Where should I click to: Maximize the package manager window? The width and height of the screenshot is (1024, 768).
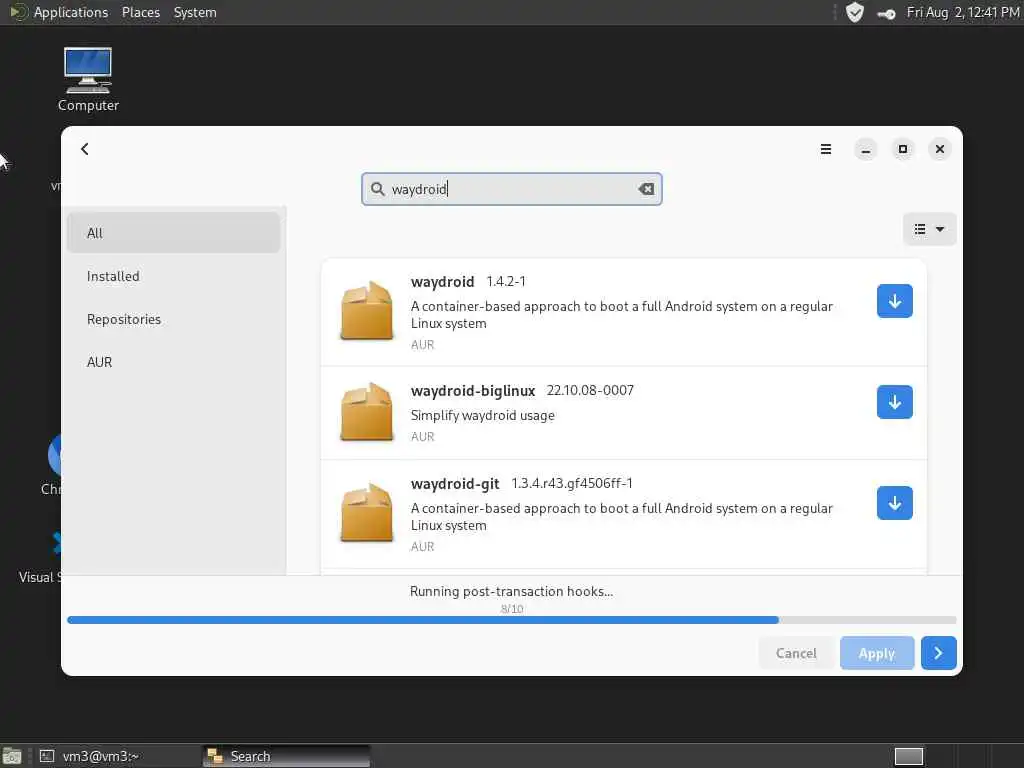pos(903,149)
